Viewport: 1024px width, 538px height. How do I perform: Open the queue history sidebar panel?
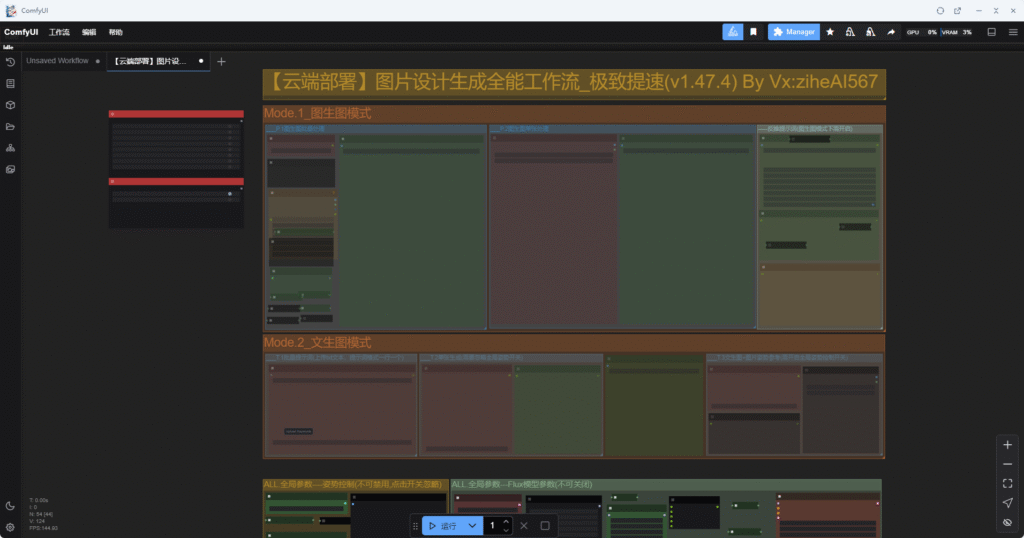click(x=10, y=62)
